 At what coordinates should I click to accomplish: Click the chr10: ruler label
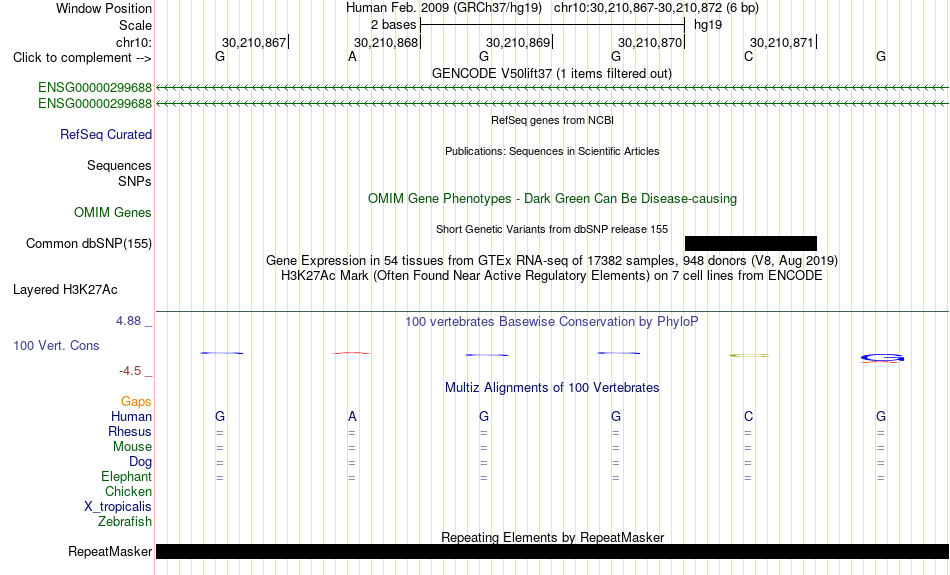tap(134, 42)
